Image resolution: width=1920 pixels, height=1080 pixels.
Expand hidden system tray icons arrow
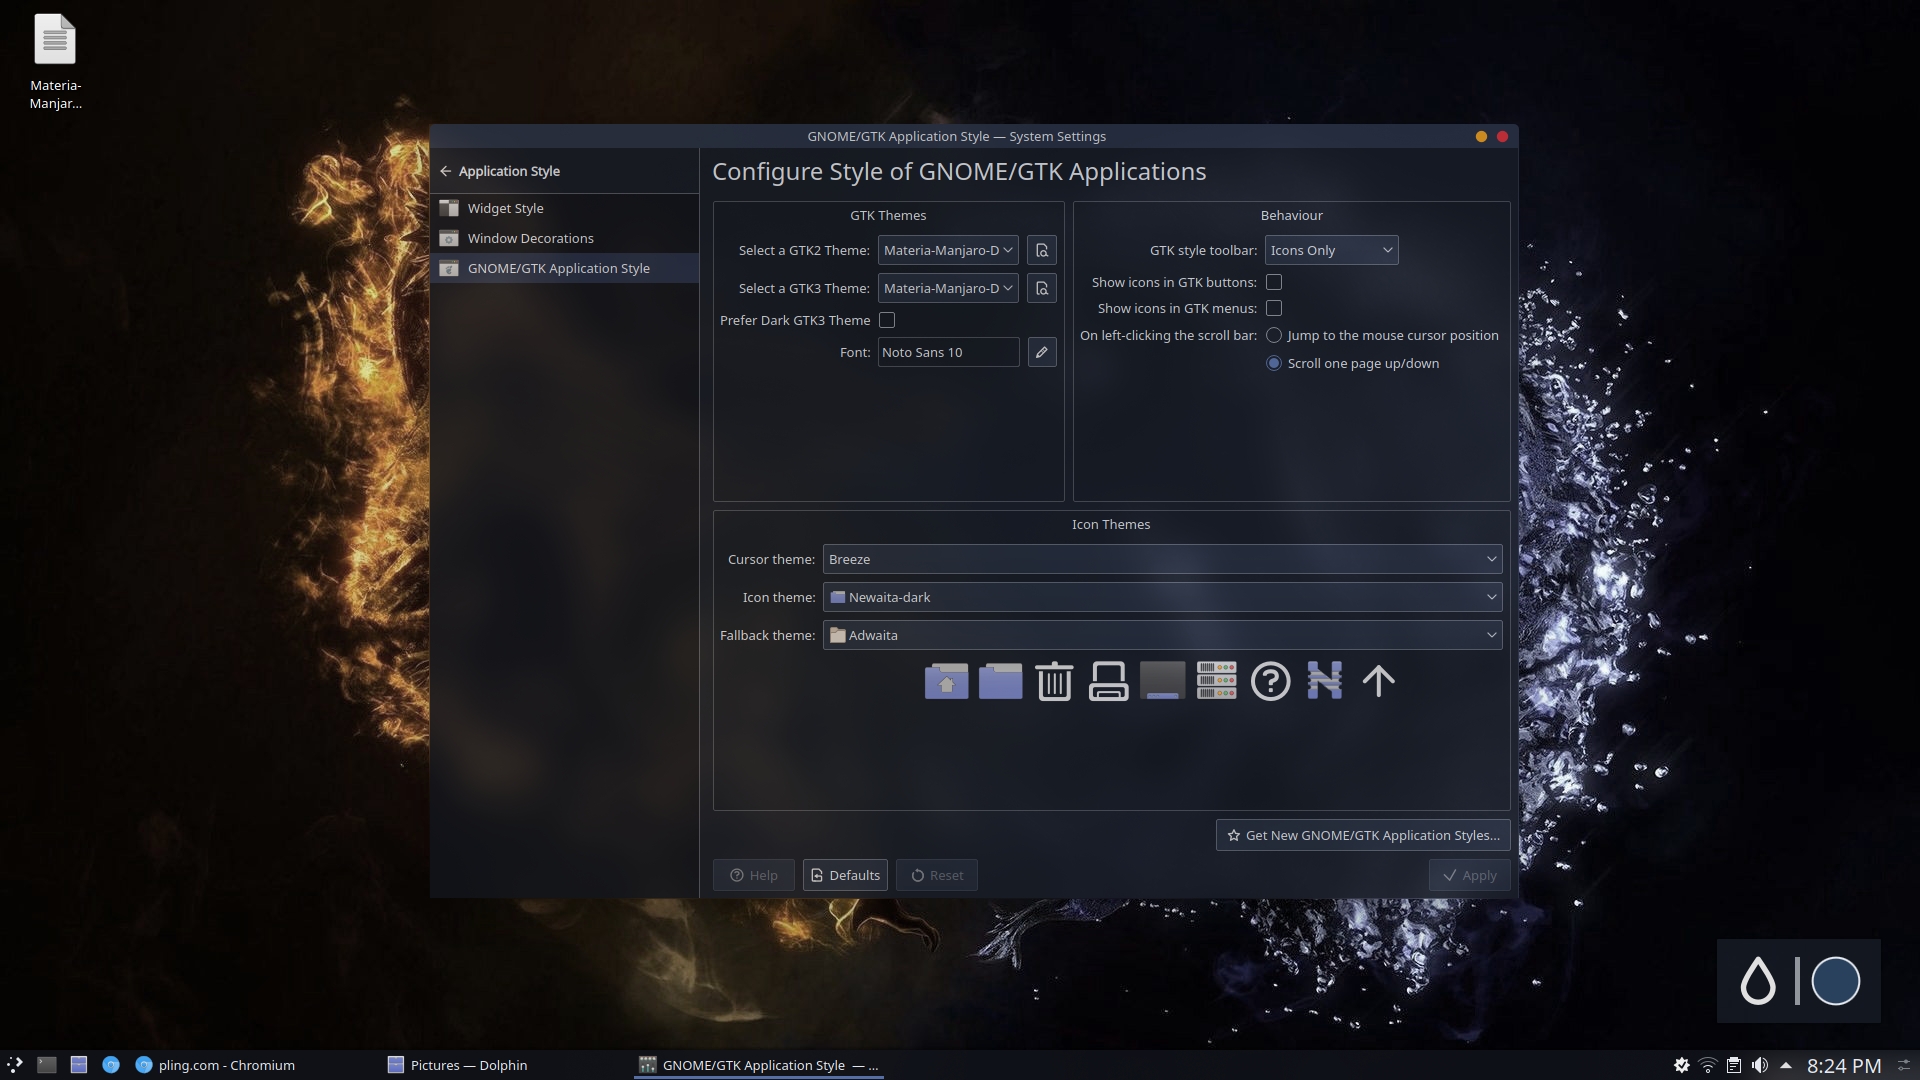[x=1786, y=1065]
